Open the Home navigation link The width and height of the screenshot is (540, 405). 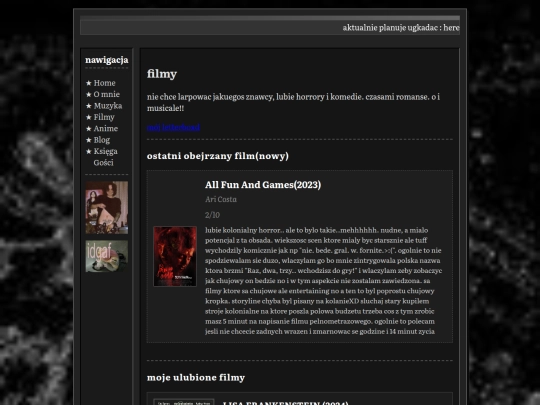104,83
